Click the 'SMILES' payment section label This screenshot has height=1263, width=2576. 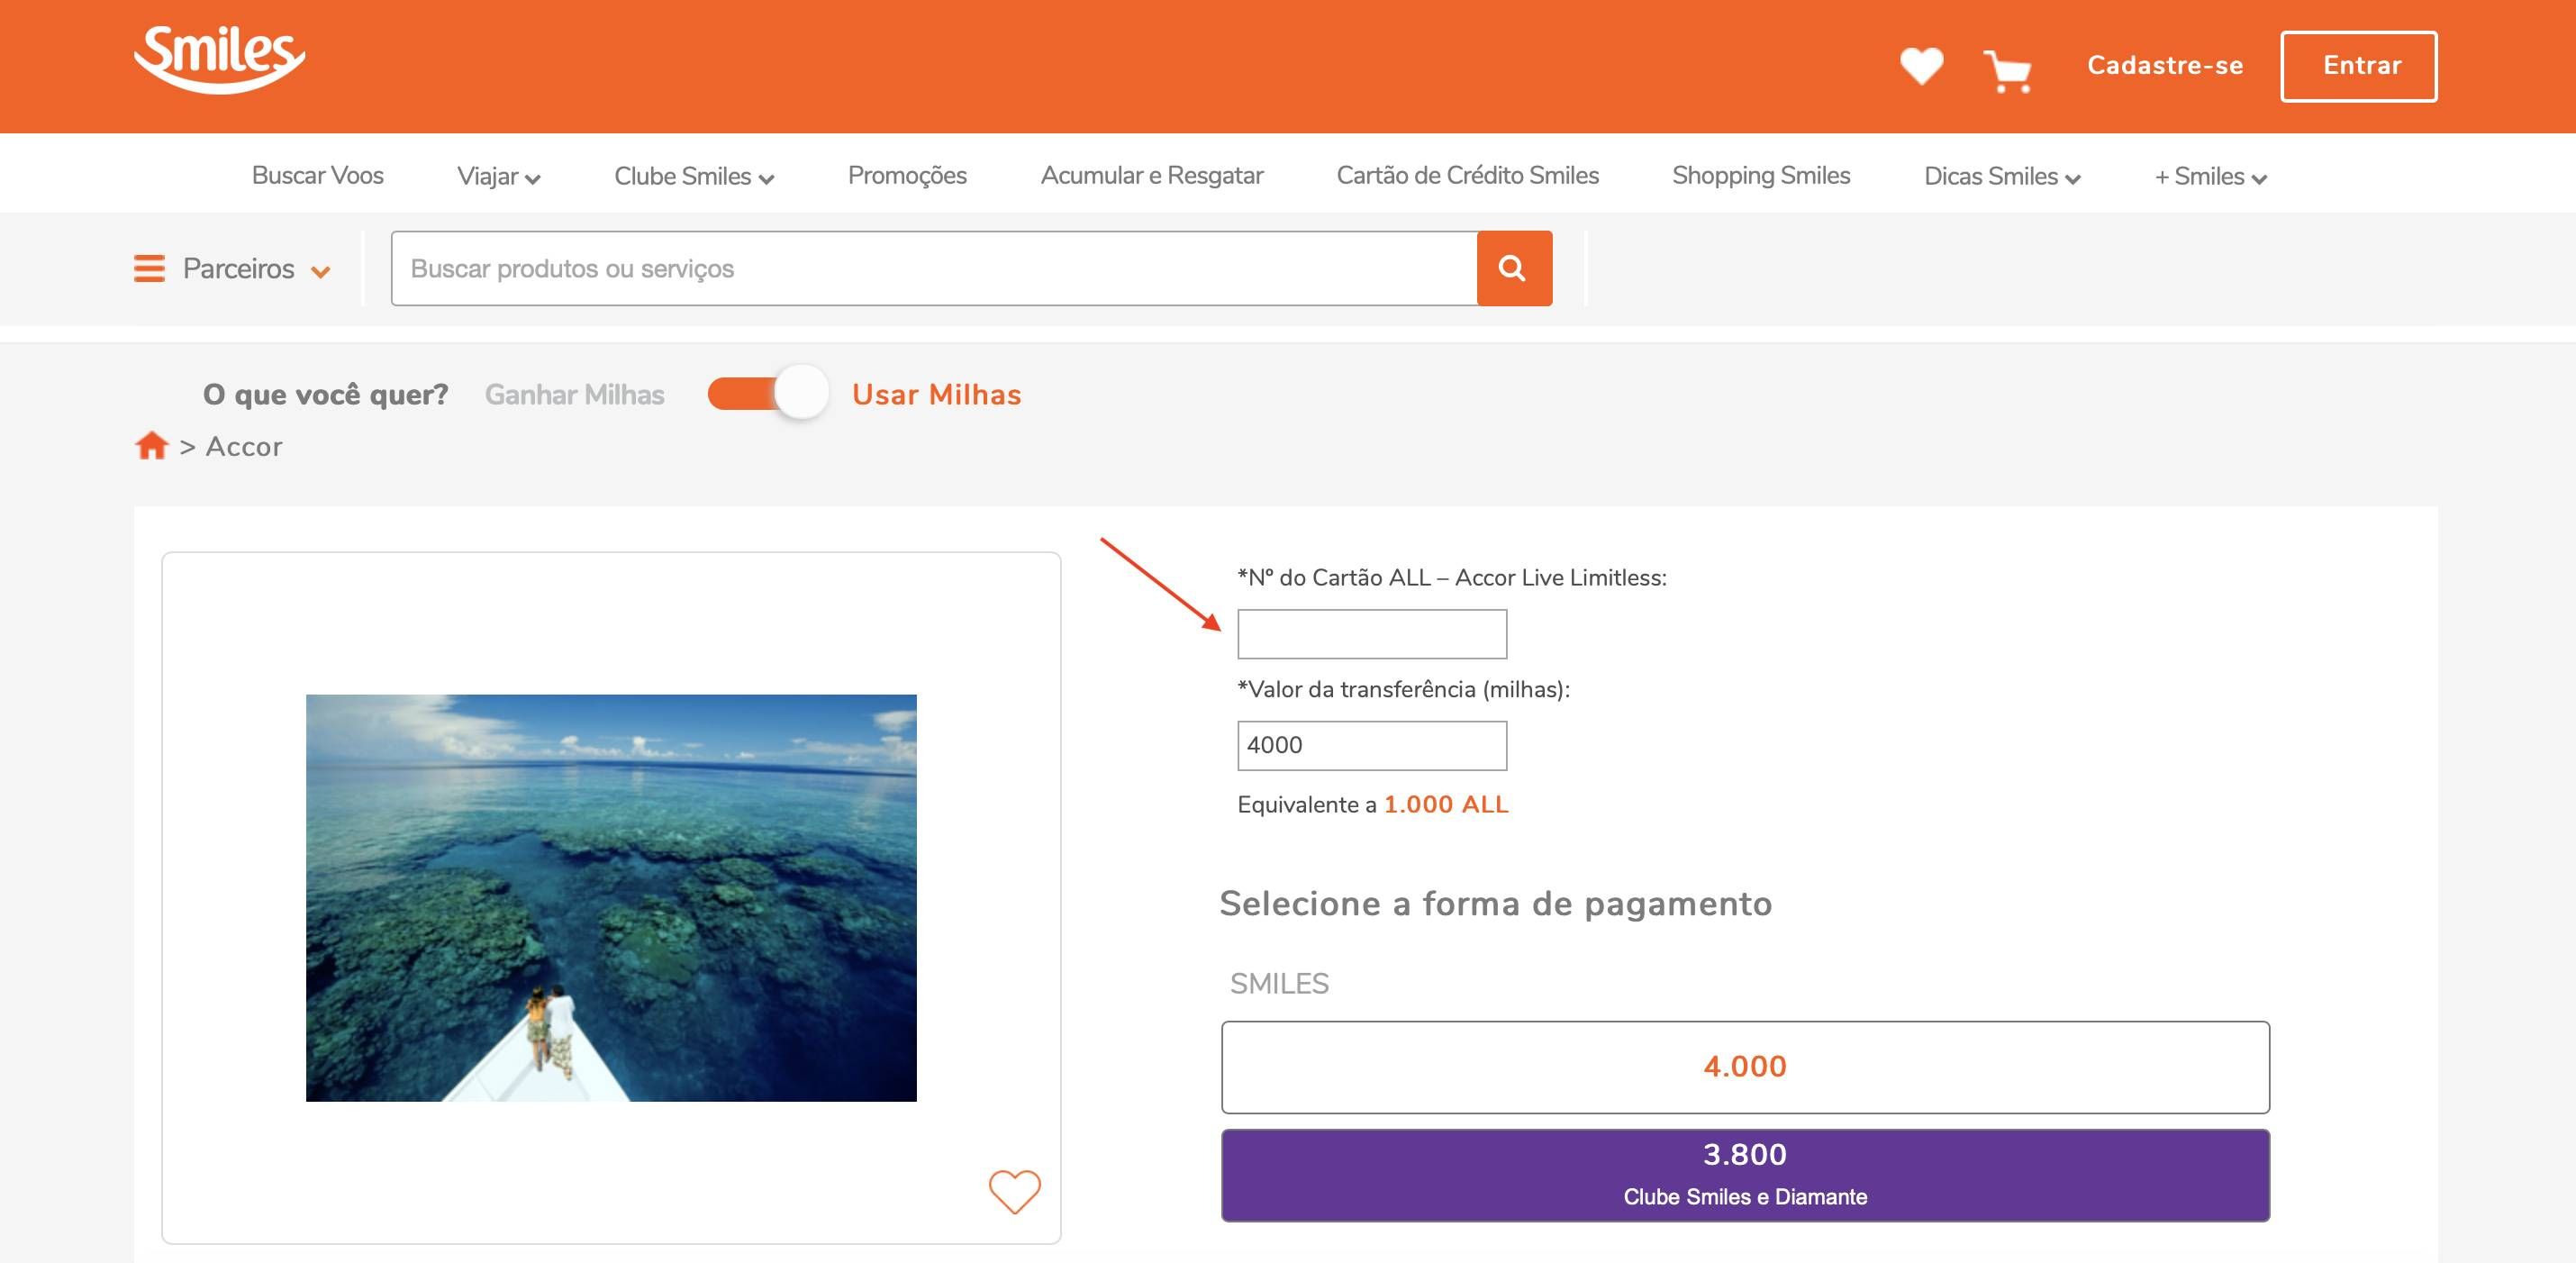pos(1279,984)
